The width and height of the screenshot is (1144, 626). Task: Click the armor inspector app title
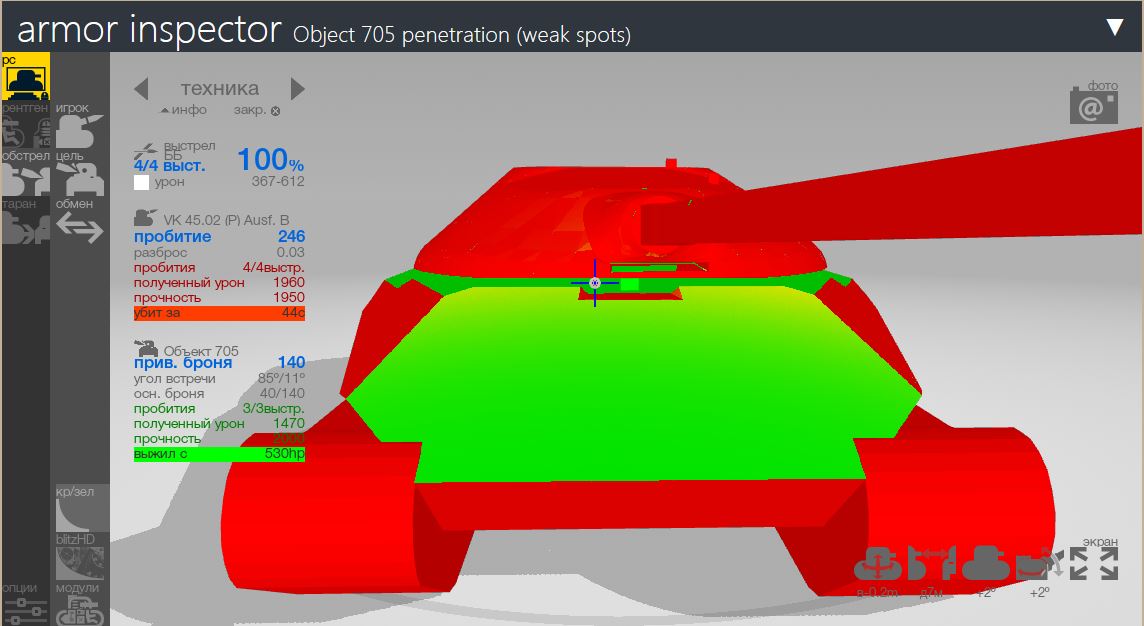pos(149,30)
